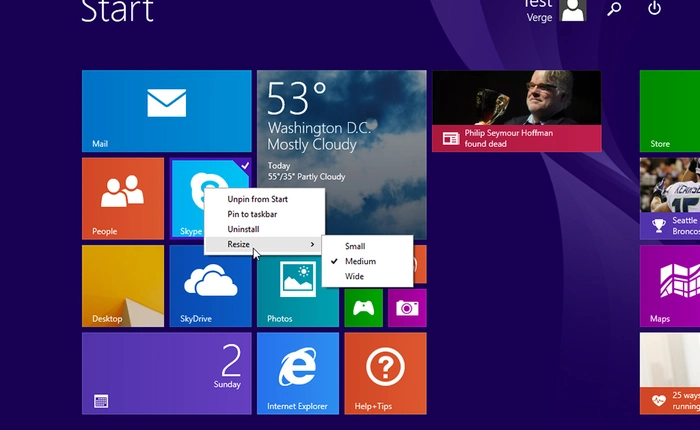The width and height of the screenshot is (700, 430).
Task: Open the Desktop tile
Action: click(123, 286)
